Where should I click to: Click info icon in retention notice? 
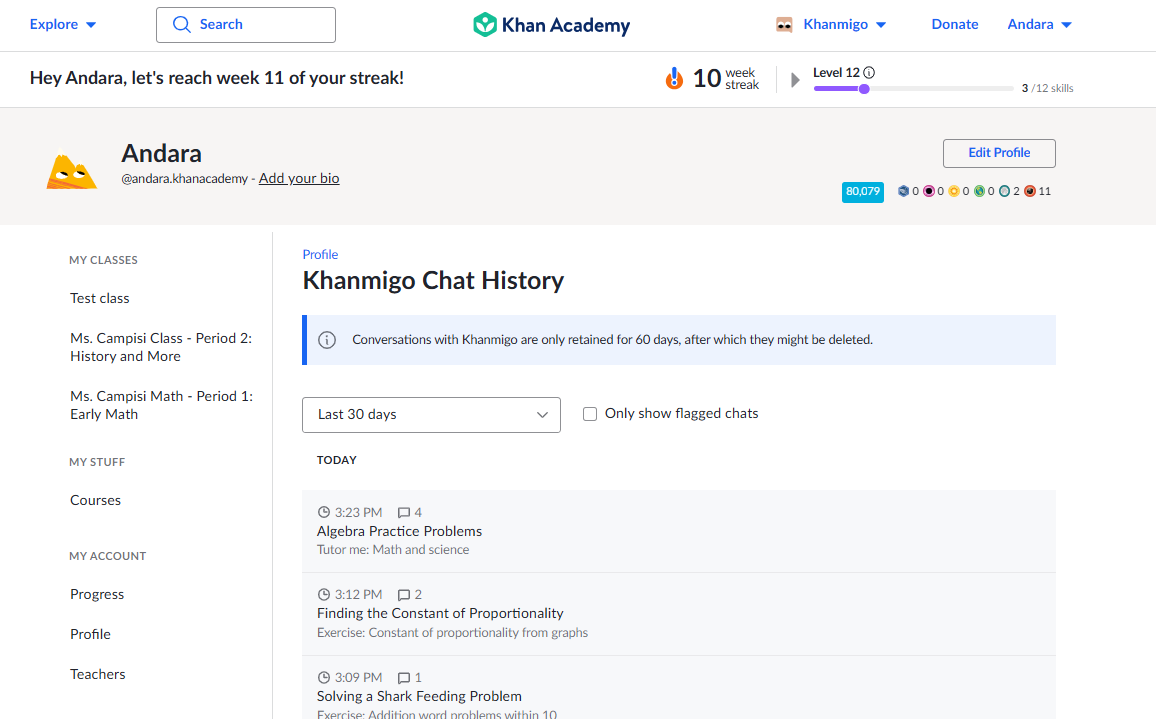click(327, 340)
